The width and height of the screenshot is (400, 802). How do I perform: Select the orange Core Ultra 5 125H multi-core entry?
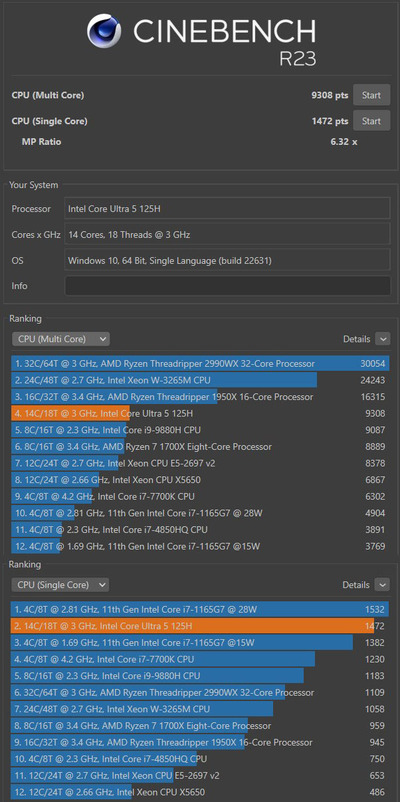point(200,413)
